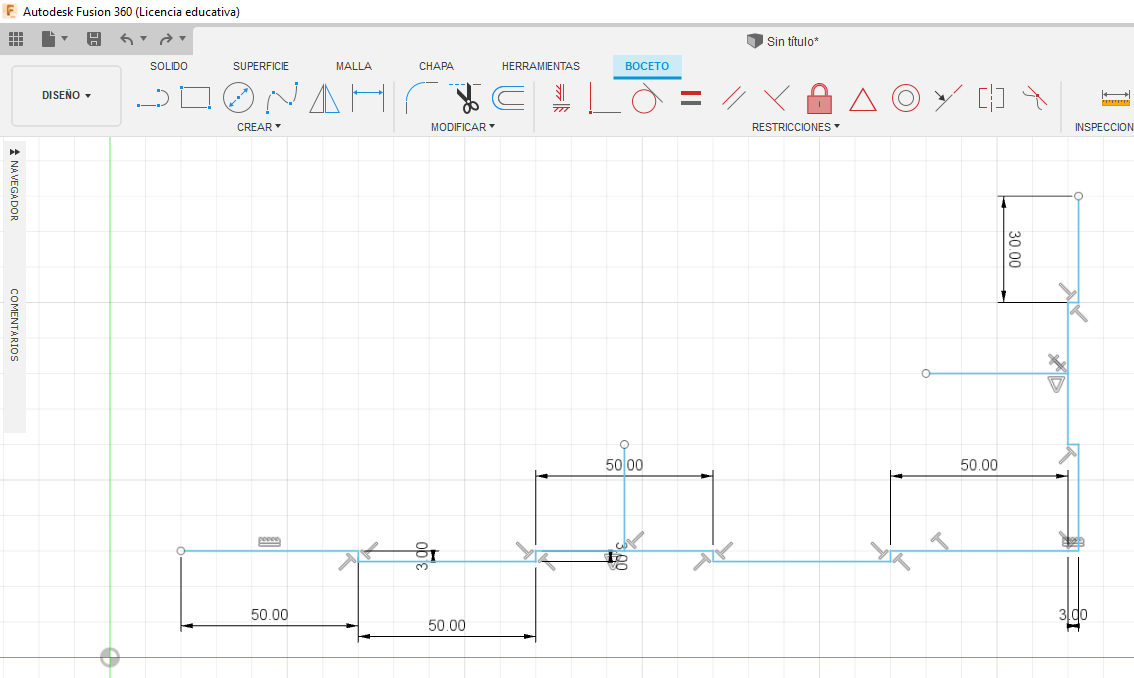This screenshot has width=1134, height=678.
Task: Switch to the SUPERFICIE tab
Action: click(x=260, y=66)
